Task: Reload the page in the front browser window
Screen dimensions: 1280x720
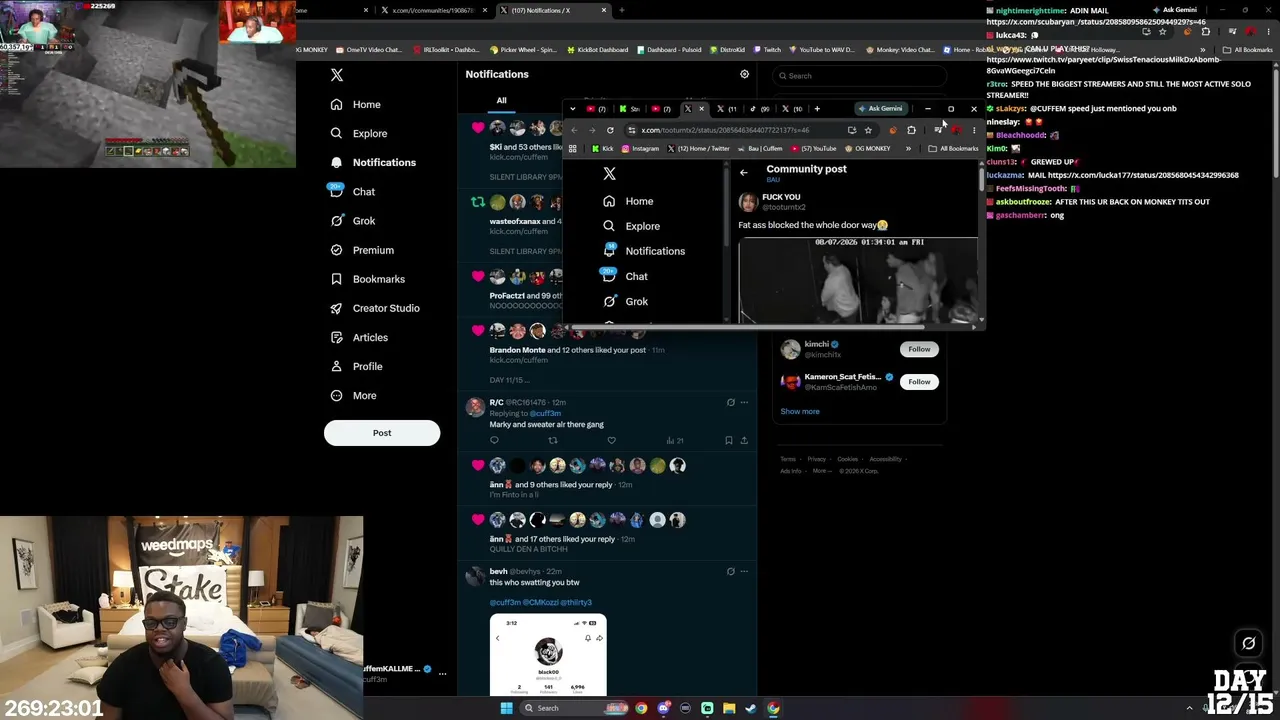Action: pyautogui.click(x=610, y=130)
